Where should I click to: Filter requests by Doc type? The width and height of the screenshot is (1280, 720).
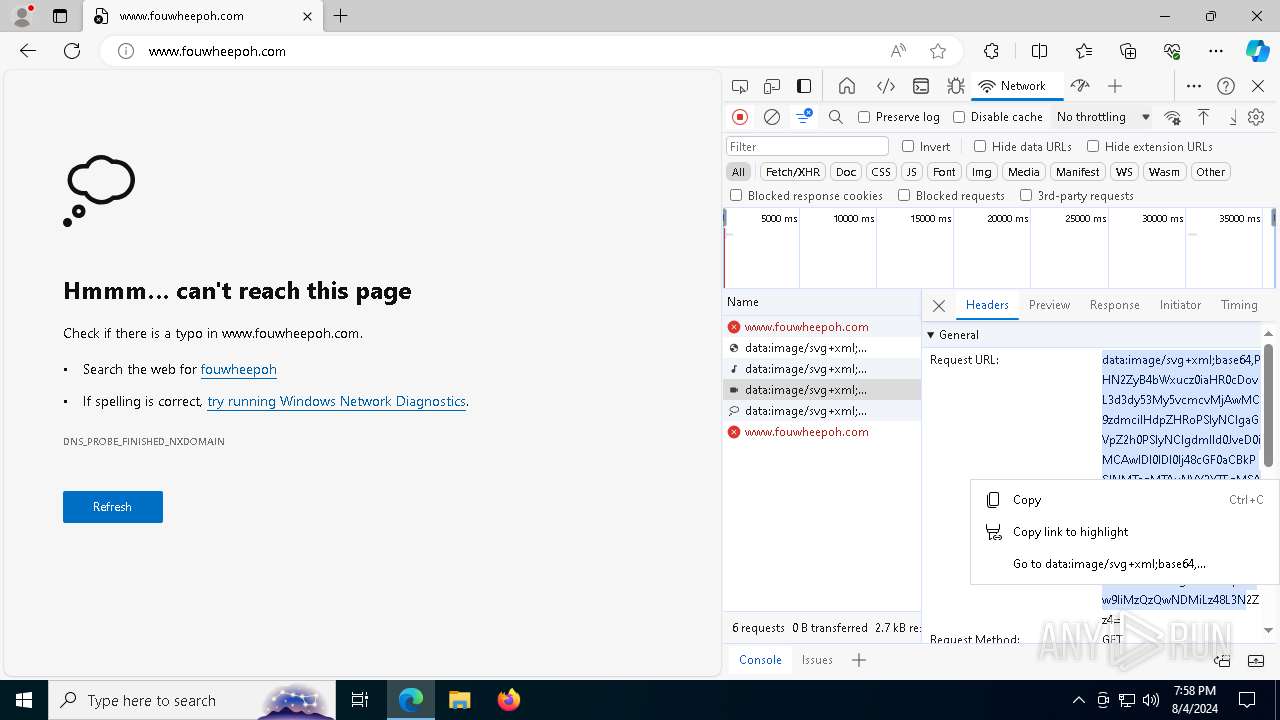click(x=846, y=172)
